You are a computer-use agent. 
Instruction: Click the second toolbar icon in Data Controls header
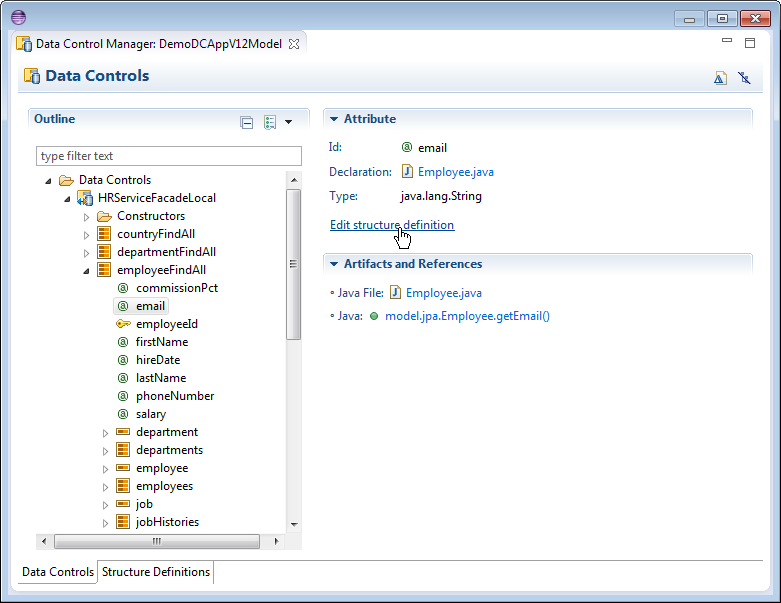pos(745,78)
